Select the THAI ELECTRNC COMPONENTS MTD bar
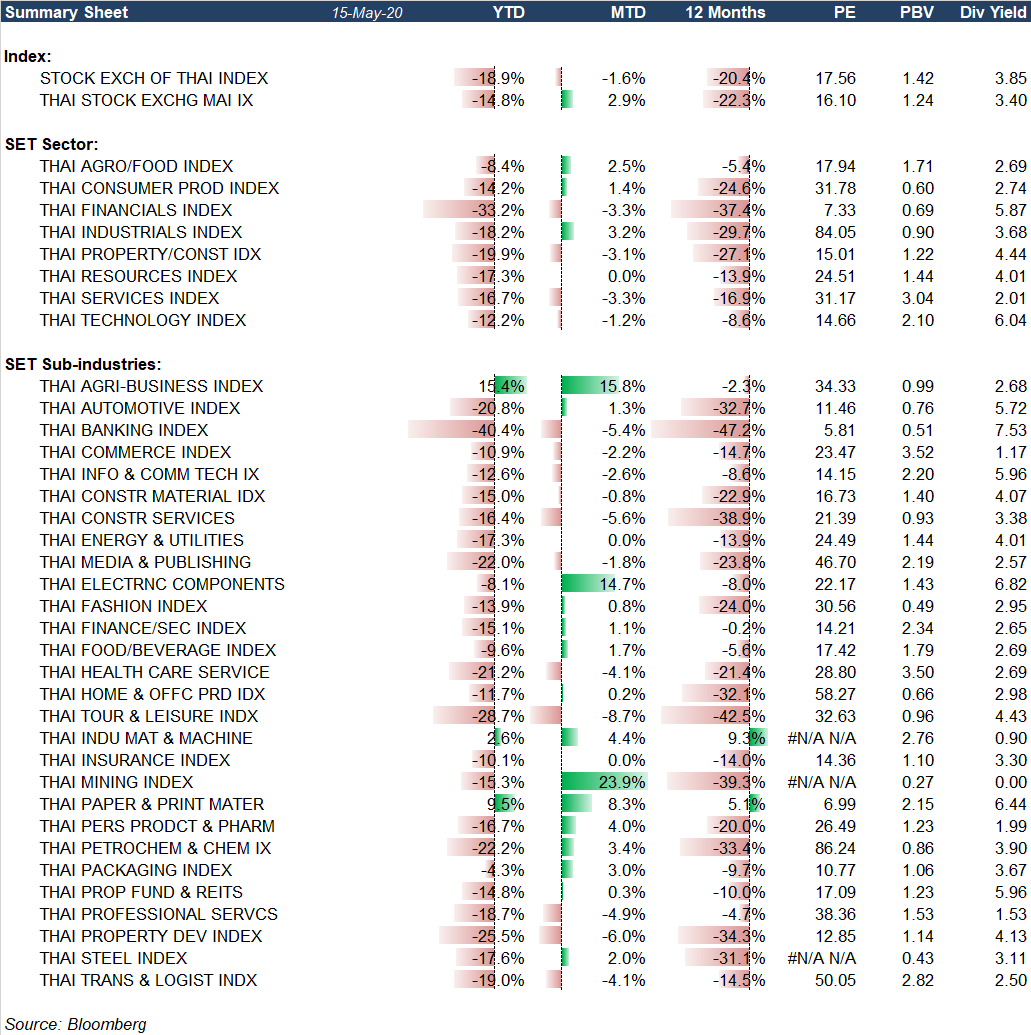 597,584
